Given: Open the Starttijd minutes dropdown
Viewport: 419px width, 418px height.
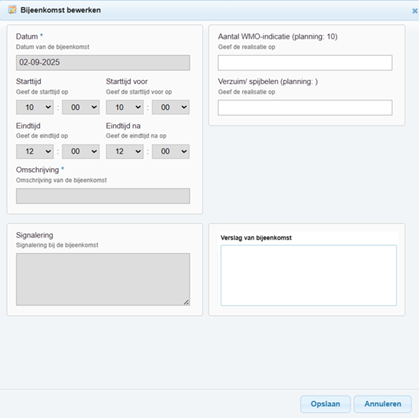Looking at the screenshot, I should point(81,107).
